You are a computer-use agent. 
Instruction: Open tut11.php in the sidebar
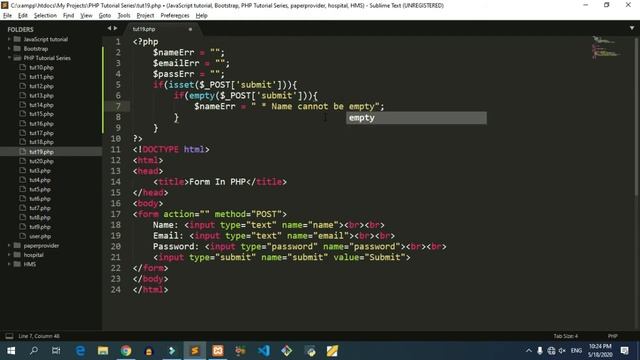pos(41,77)
